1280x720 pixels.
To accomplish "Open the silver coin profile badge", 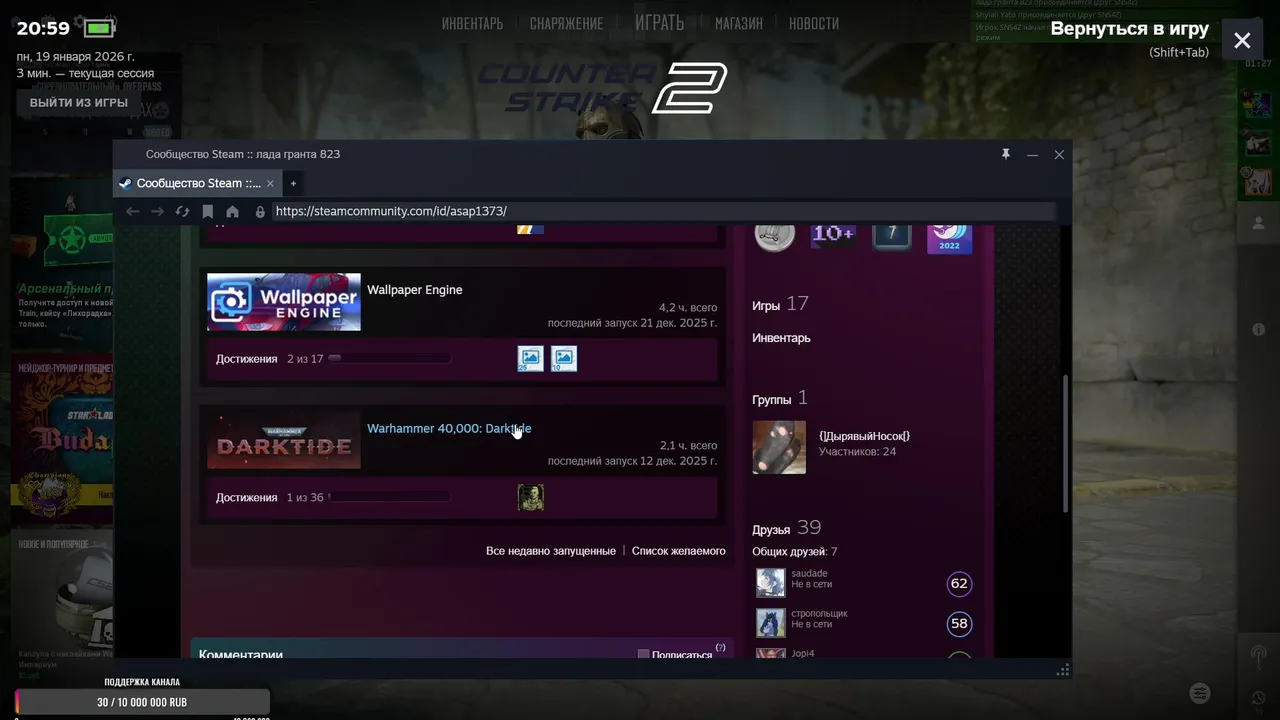I will 774,236.
